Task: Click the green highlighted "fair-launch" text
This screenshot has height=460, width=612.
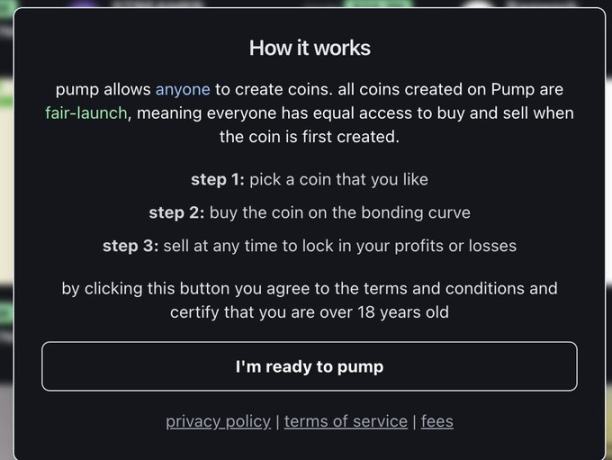Action: (x=86, y=113)
